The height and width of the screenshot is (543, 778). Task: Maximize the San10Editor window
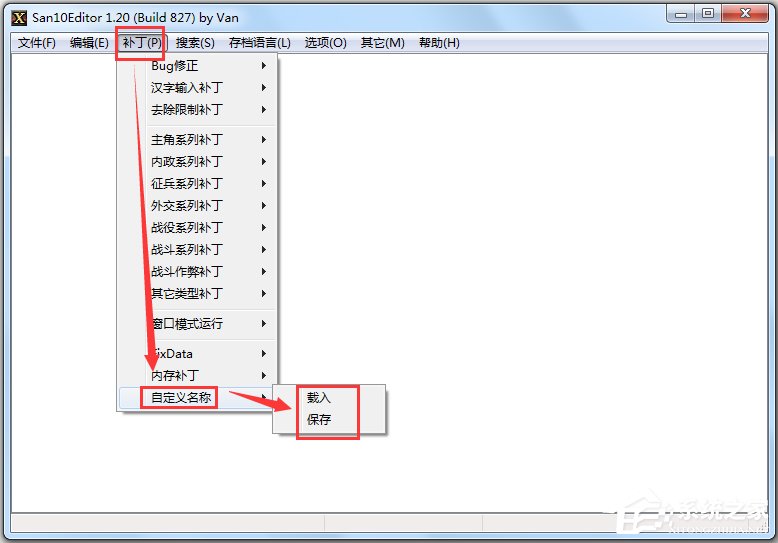[x=708, y=13]
